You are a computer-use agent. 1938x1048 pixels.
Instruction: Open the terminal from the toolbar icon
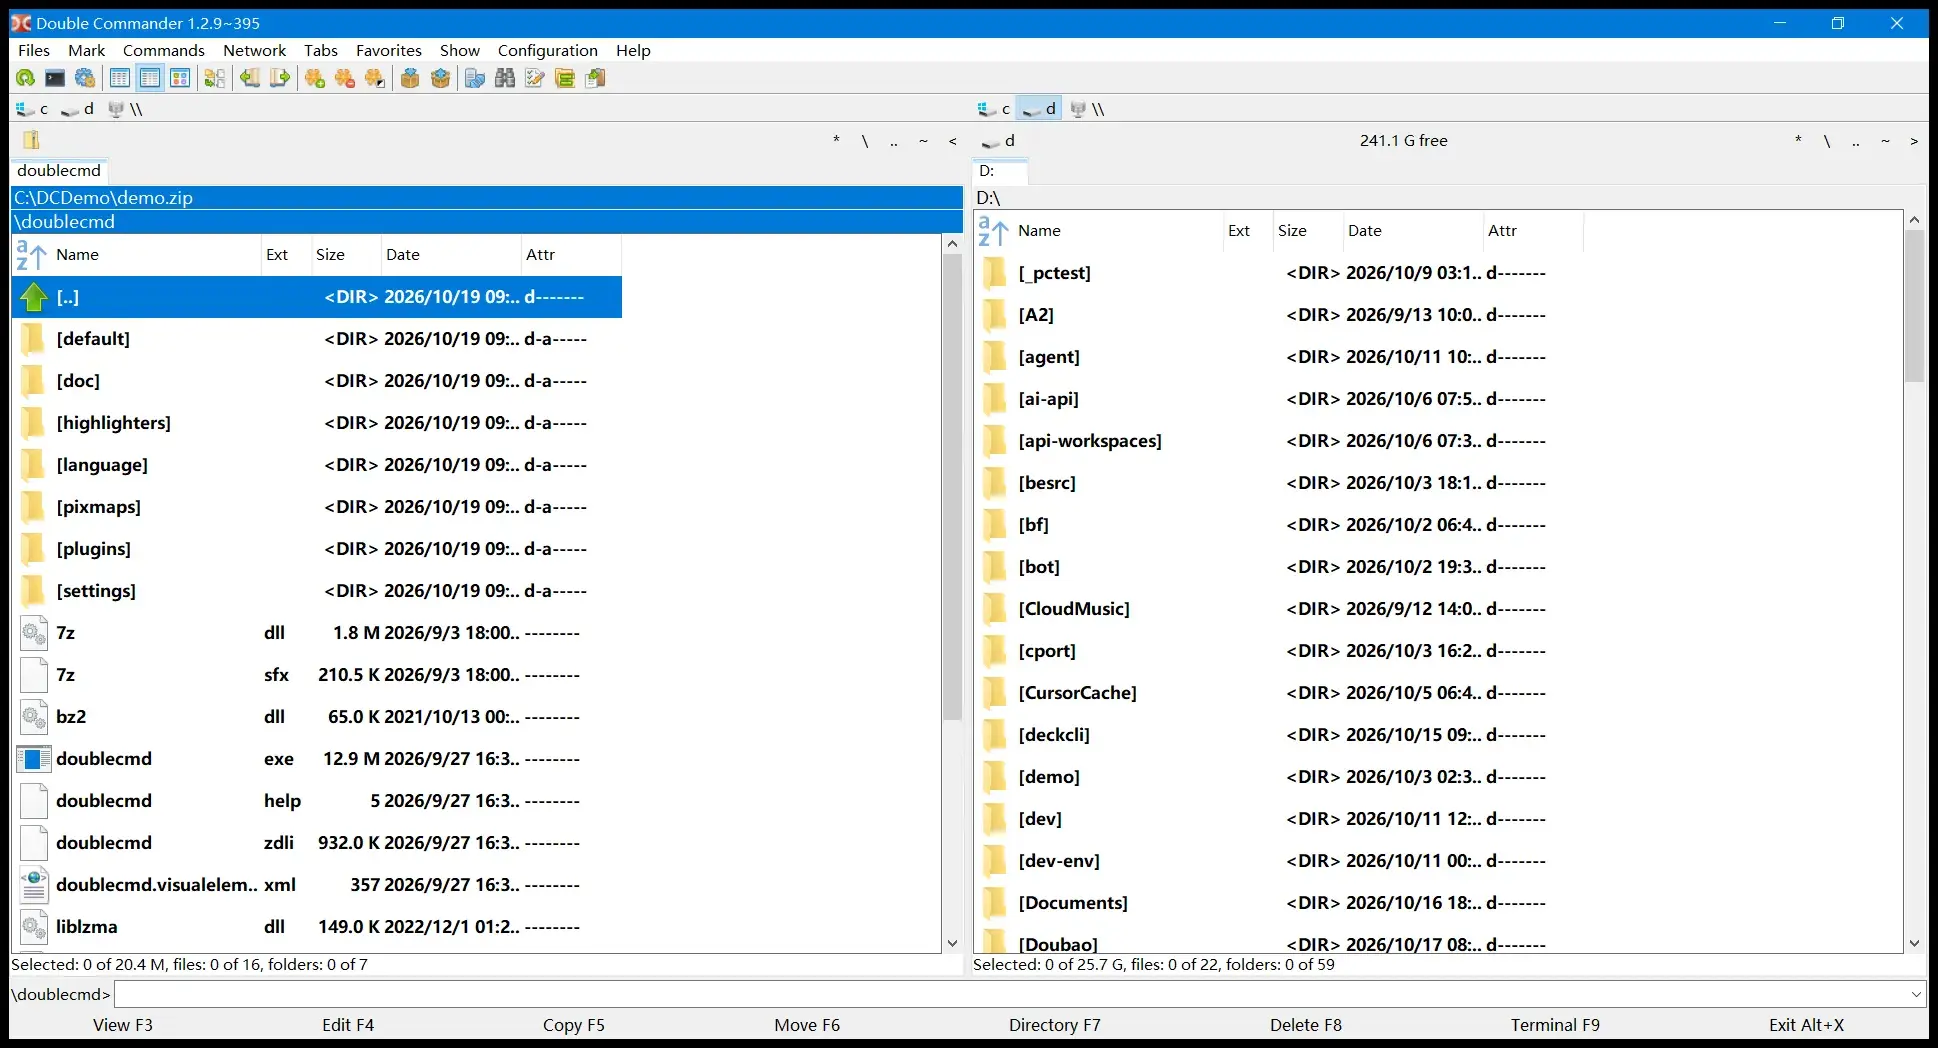pos(55,78)
